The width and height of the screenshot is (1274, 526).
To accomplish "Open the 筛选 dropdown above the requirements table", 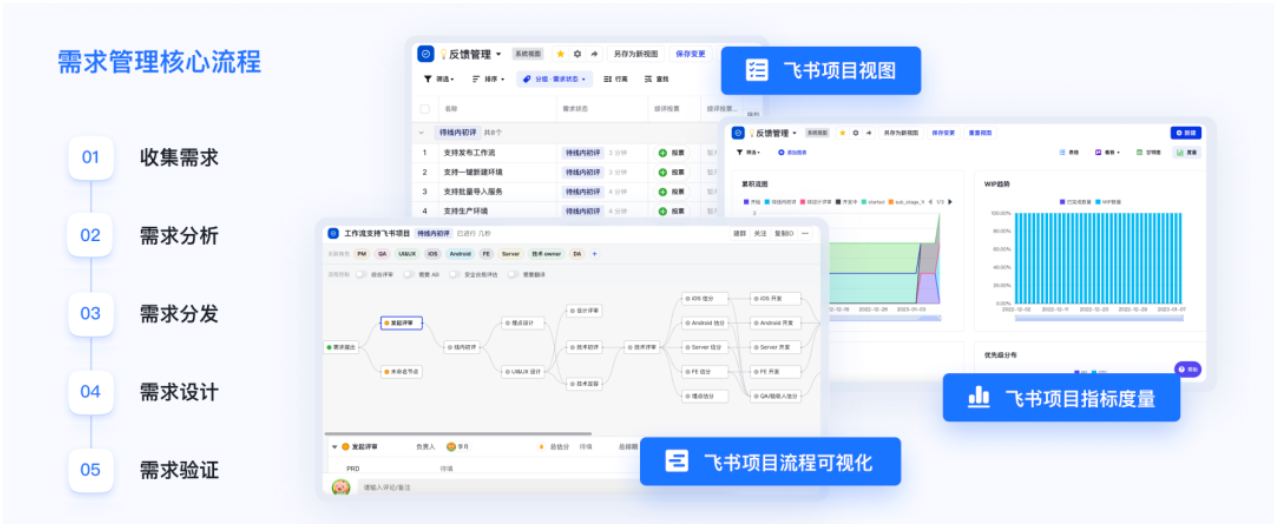I will click(x=439, y=79).
